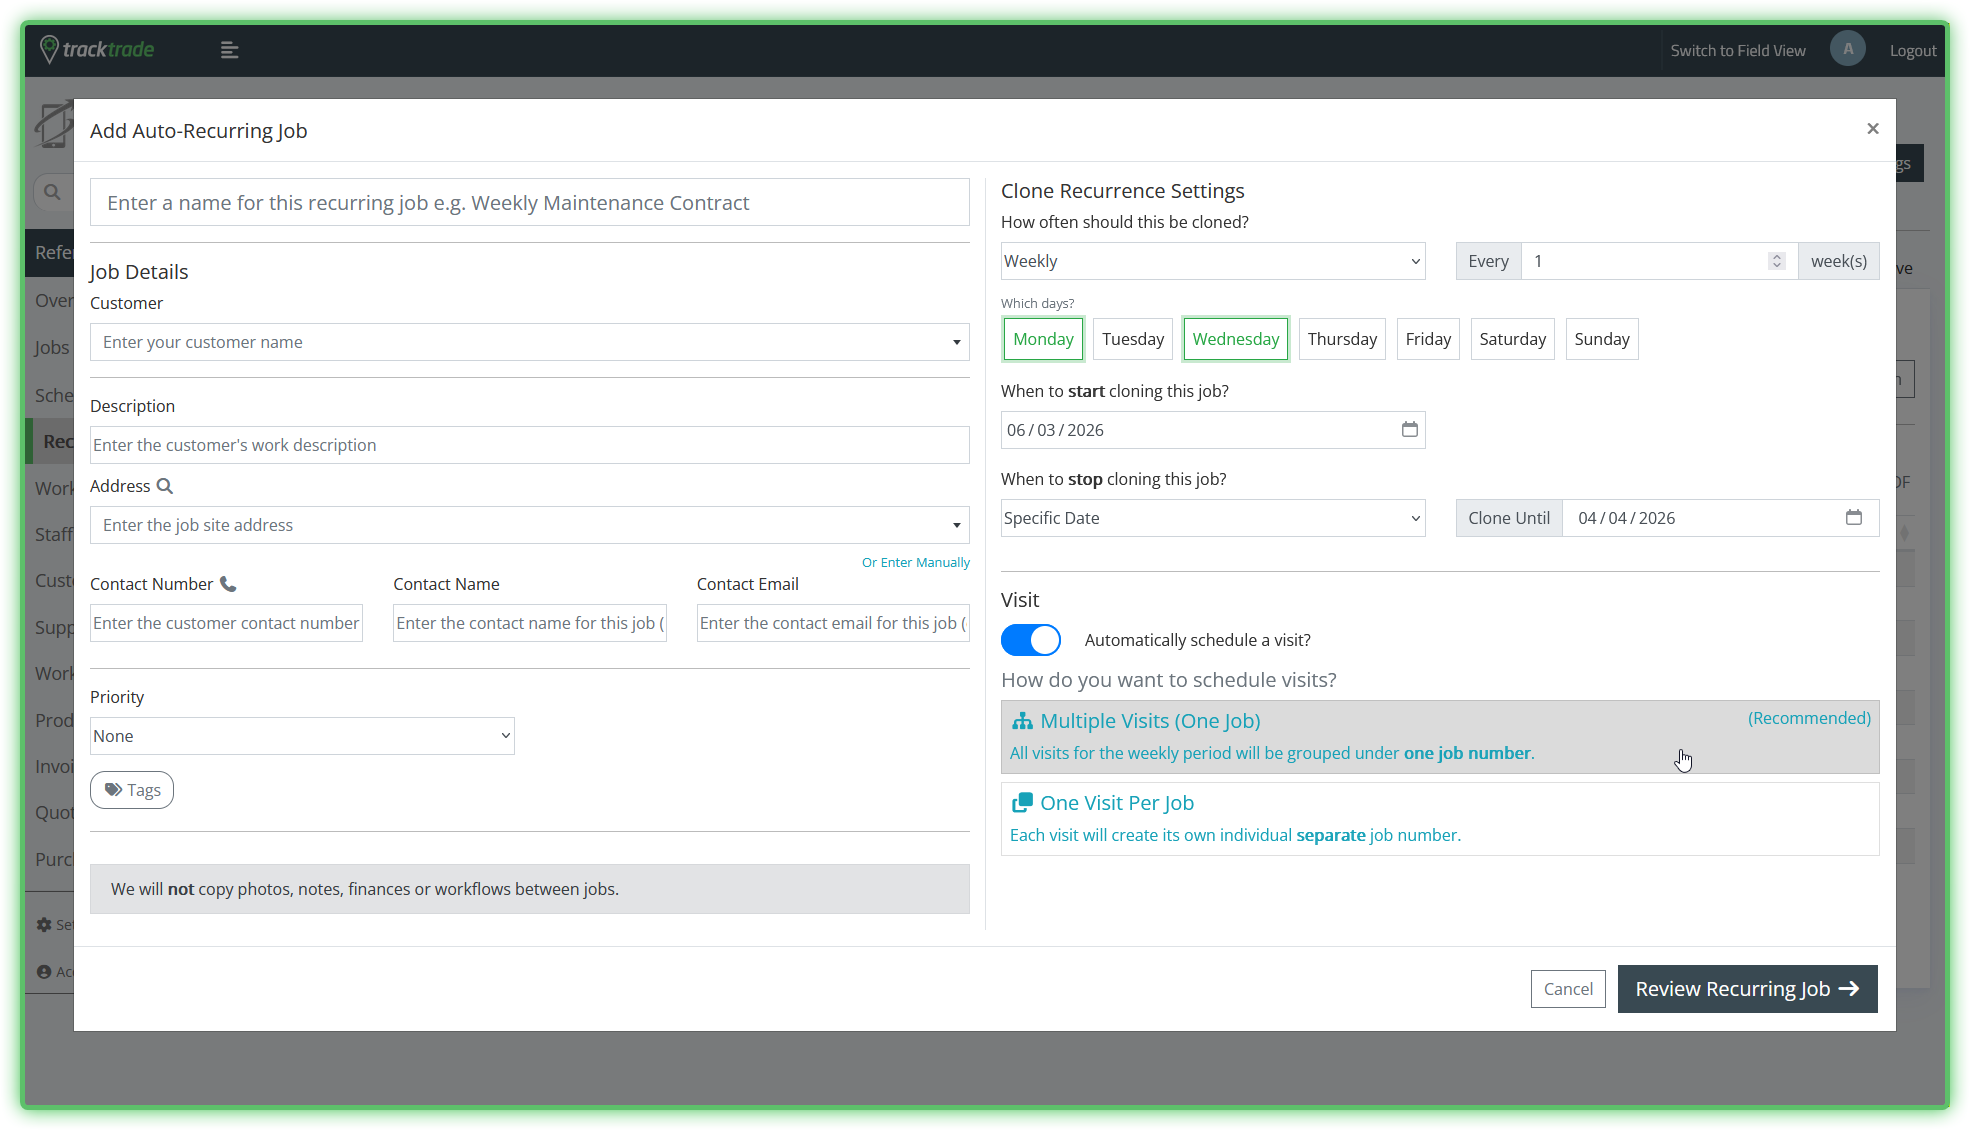Deselect Monday as a cloning day
1970x1130 pixels.
tap(1043, 339)
